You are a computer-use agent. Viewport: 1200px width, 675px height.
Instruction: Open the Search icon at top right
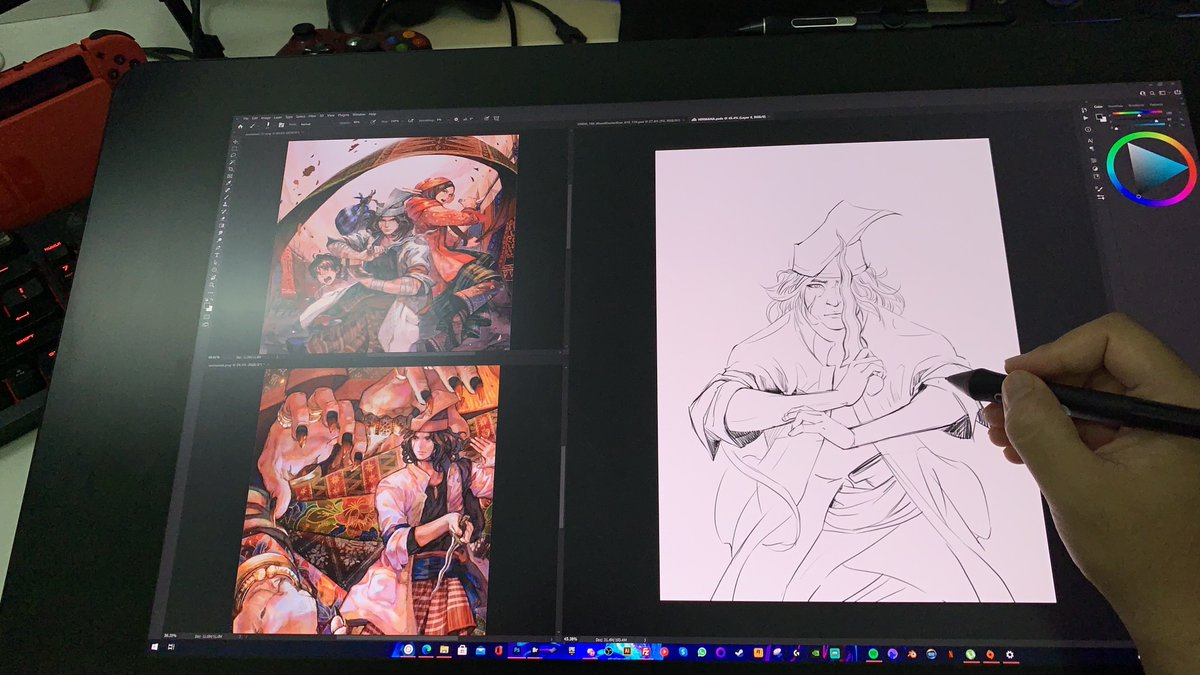point(1152,93)
